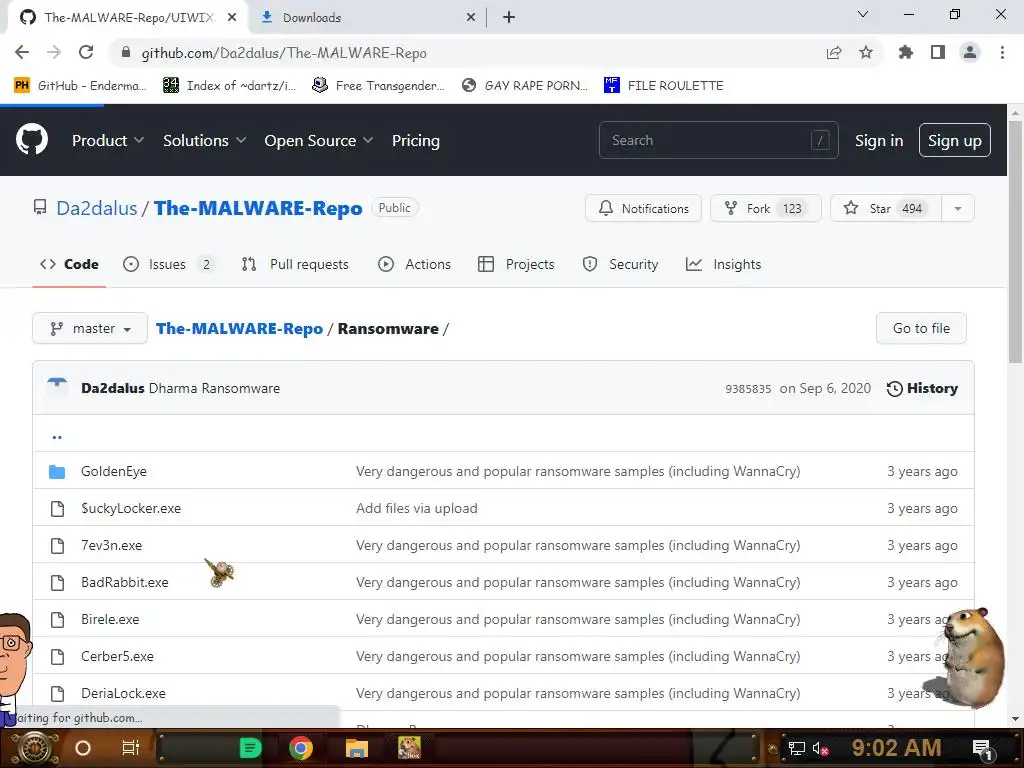Star the repository
Image resolution: width=1024 pixels, height=768 pixels.
click(886, 209)
